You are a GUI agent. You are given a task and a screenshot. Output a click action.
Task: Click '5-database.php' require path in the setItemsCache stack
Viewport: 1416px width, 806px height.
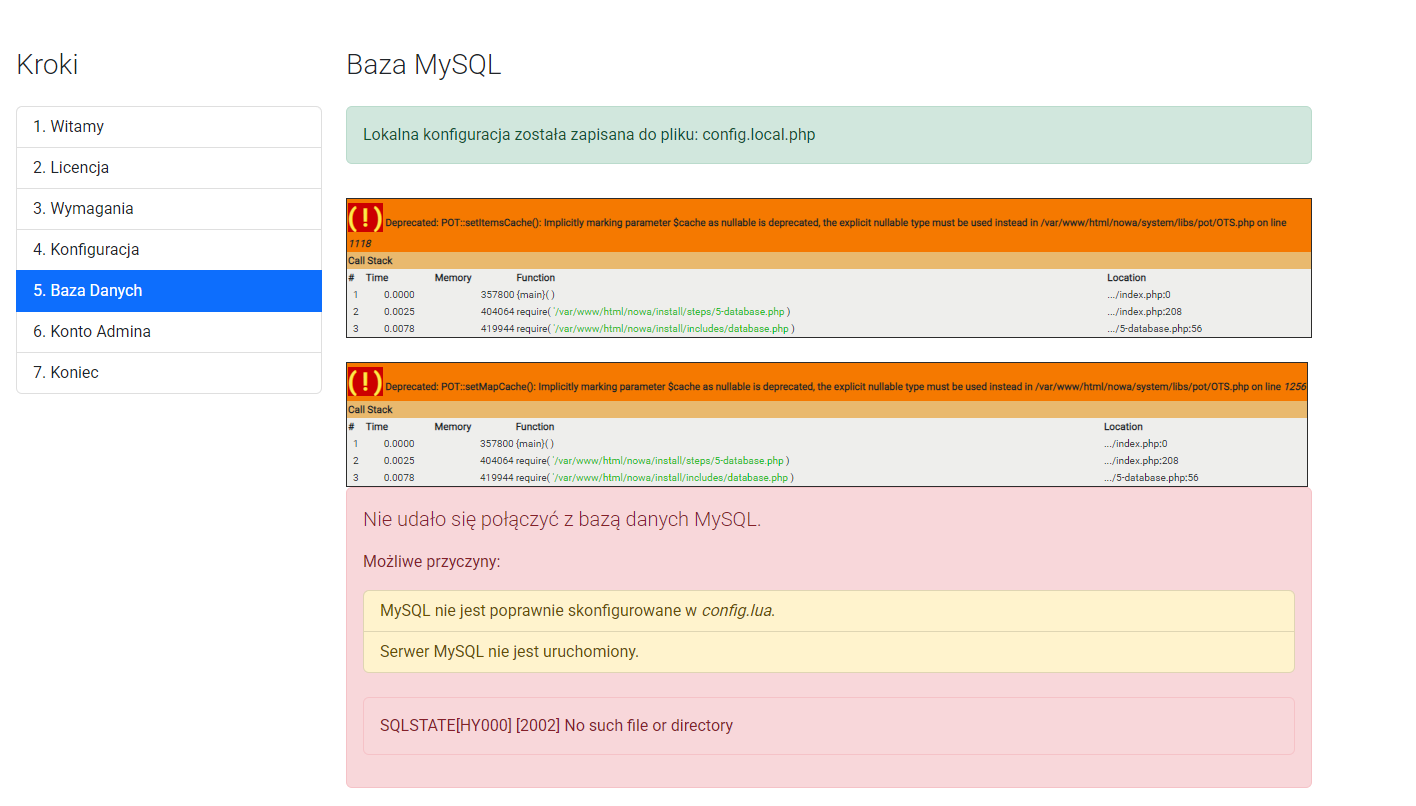coord(669,312)
